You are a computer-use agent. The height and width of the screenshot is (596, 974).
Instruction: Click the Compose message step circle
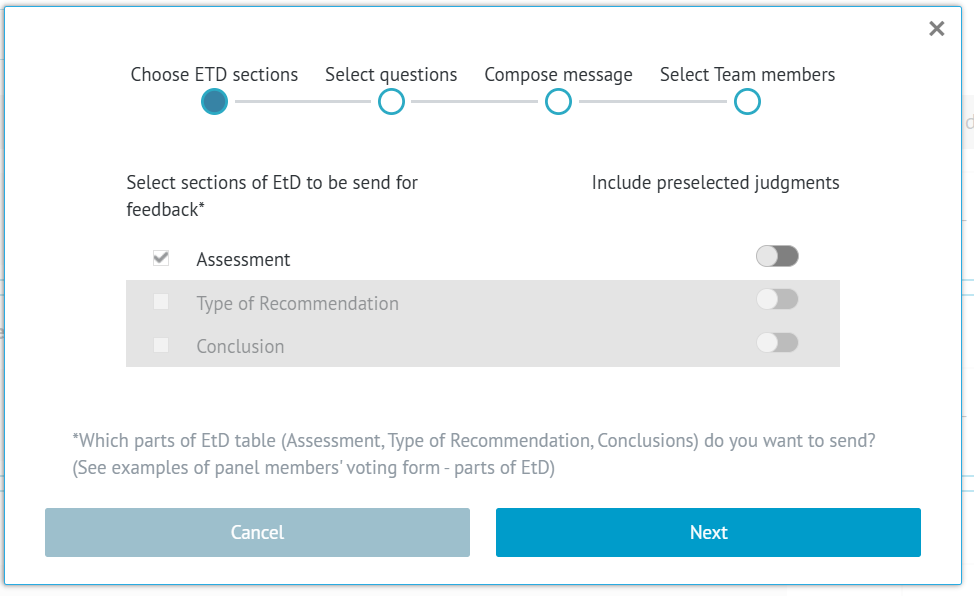click(x=558, y=102)
